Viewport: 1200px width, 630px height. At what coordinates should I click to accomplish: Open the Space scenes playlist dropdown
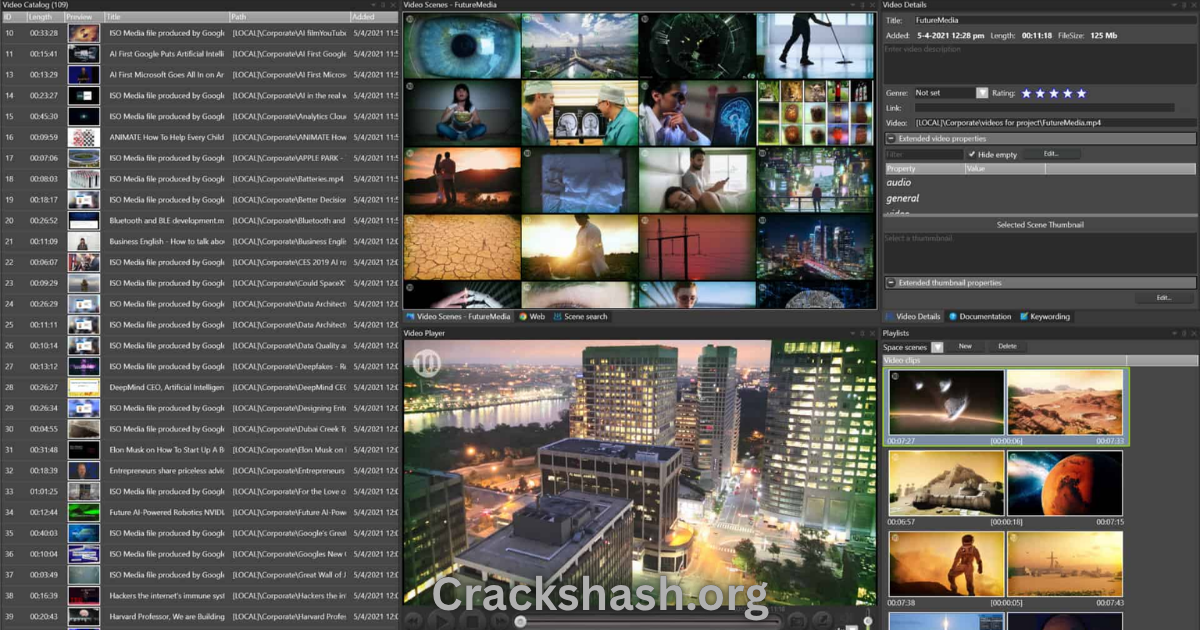pyautogui.click(x=937, y=347)
